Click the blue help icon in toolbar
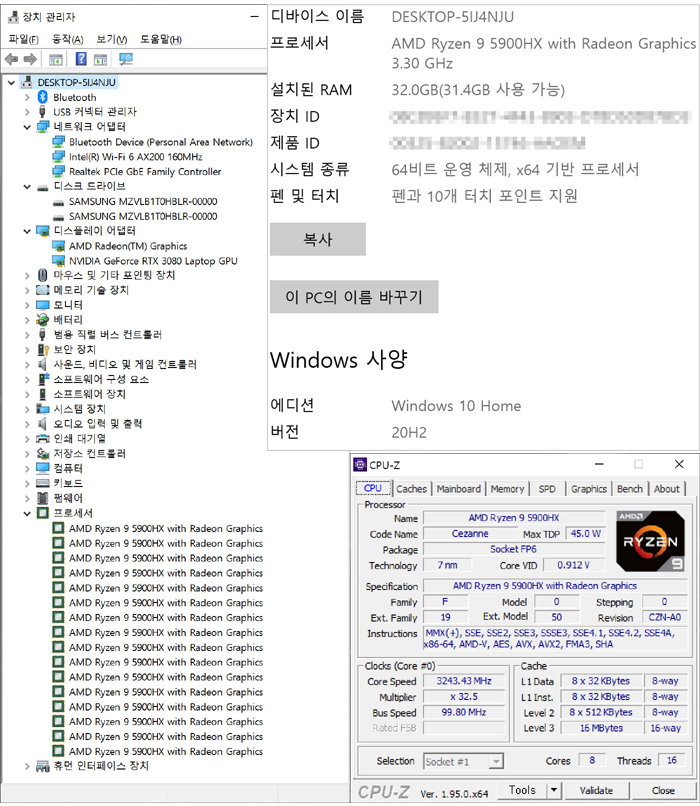 point(81,60)
